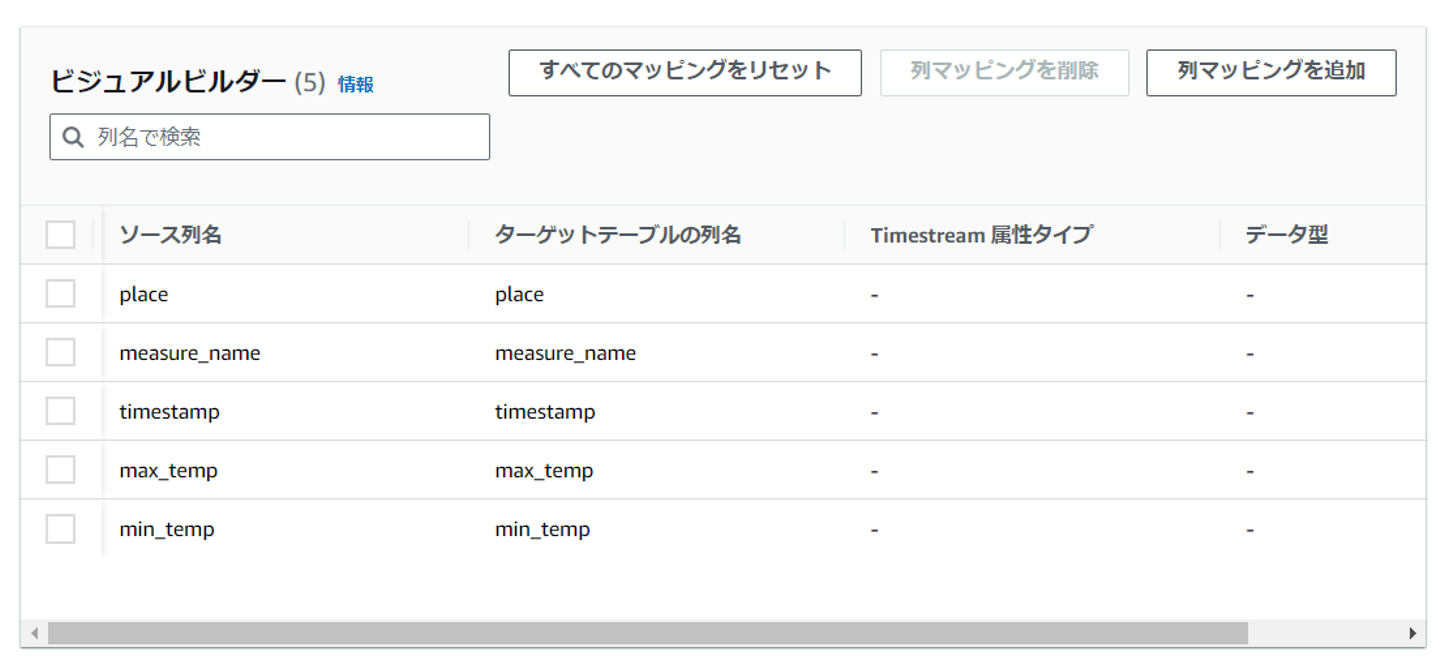Click 列マッピングを削除 button
1440x668 pixels.
pos(1004,73)
